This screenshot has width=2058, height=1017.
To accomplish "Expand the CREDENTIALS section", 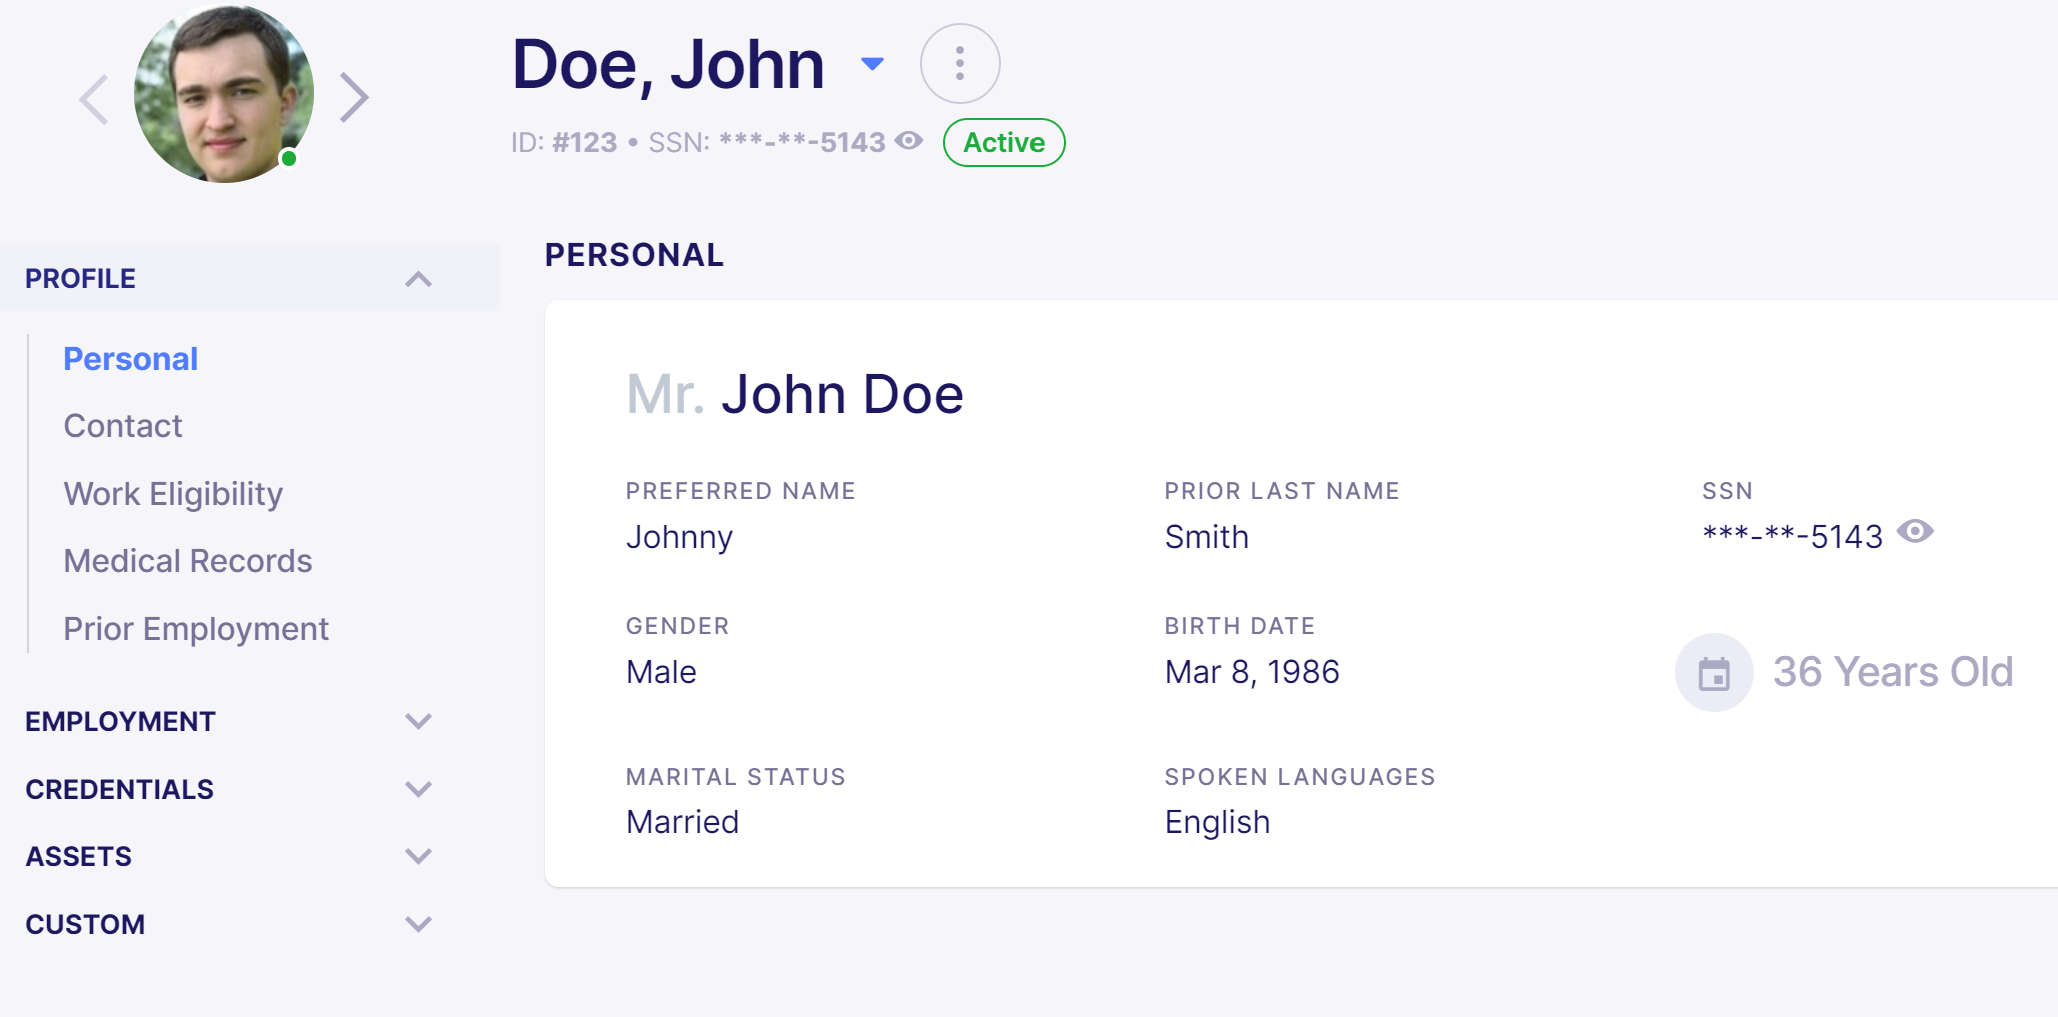I will click(418, 789).
